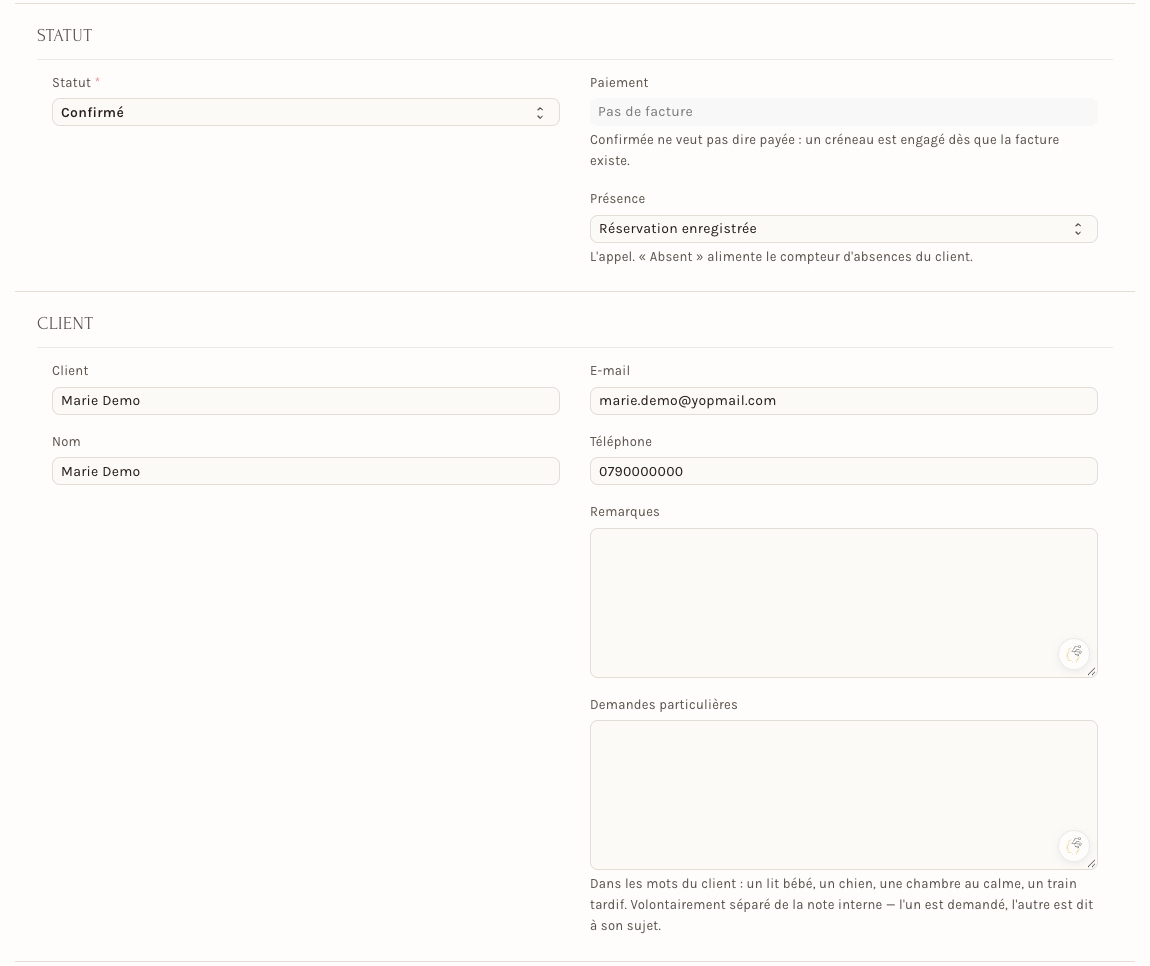Click the chevron arrows on Statut select
Screen dimensions: 1150x966
(x=540, y=112)
